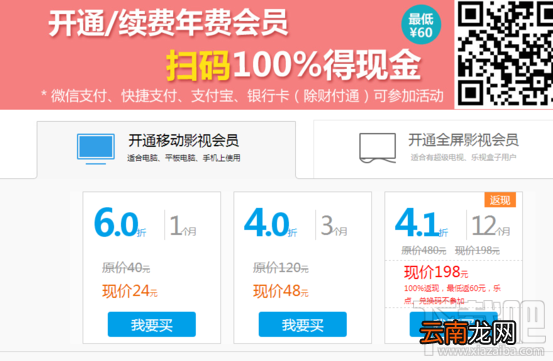This screenshot has width=553, height=361.
Task: Click 我要买 for the 1个月 plan
Action: pyautogui.click(x=152, y=324)
